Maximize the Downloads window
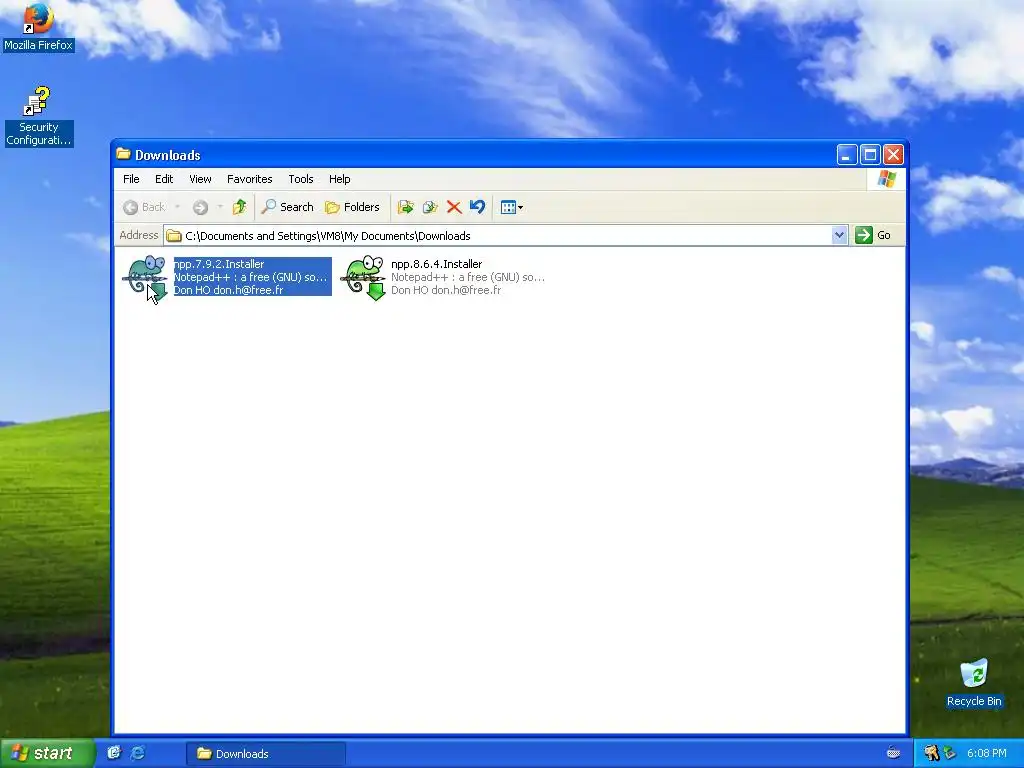 pos(870,155)
